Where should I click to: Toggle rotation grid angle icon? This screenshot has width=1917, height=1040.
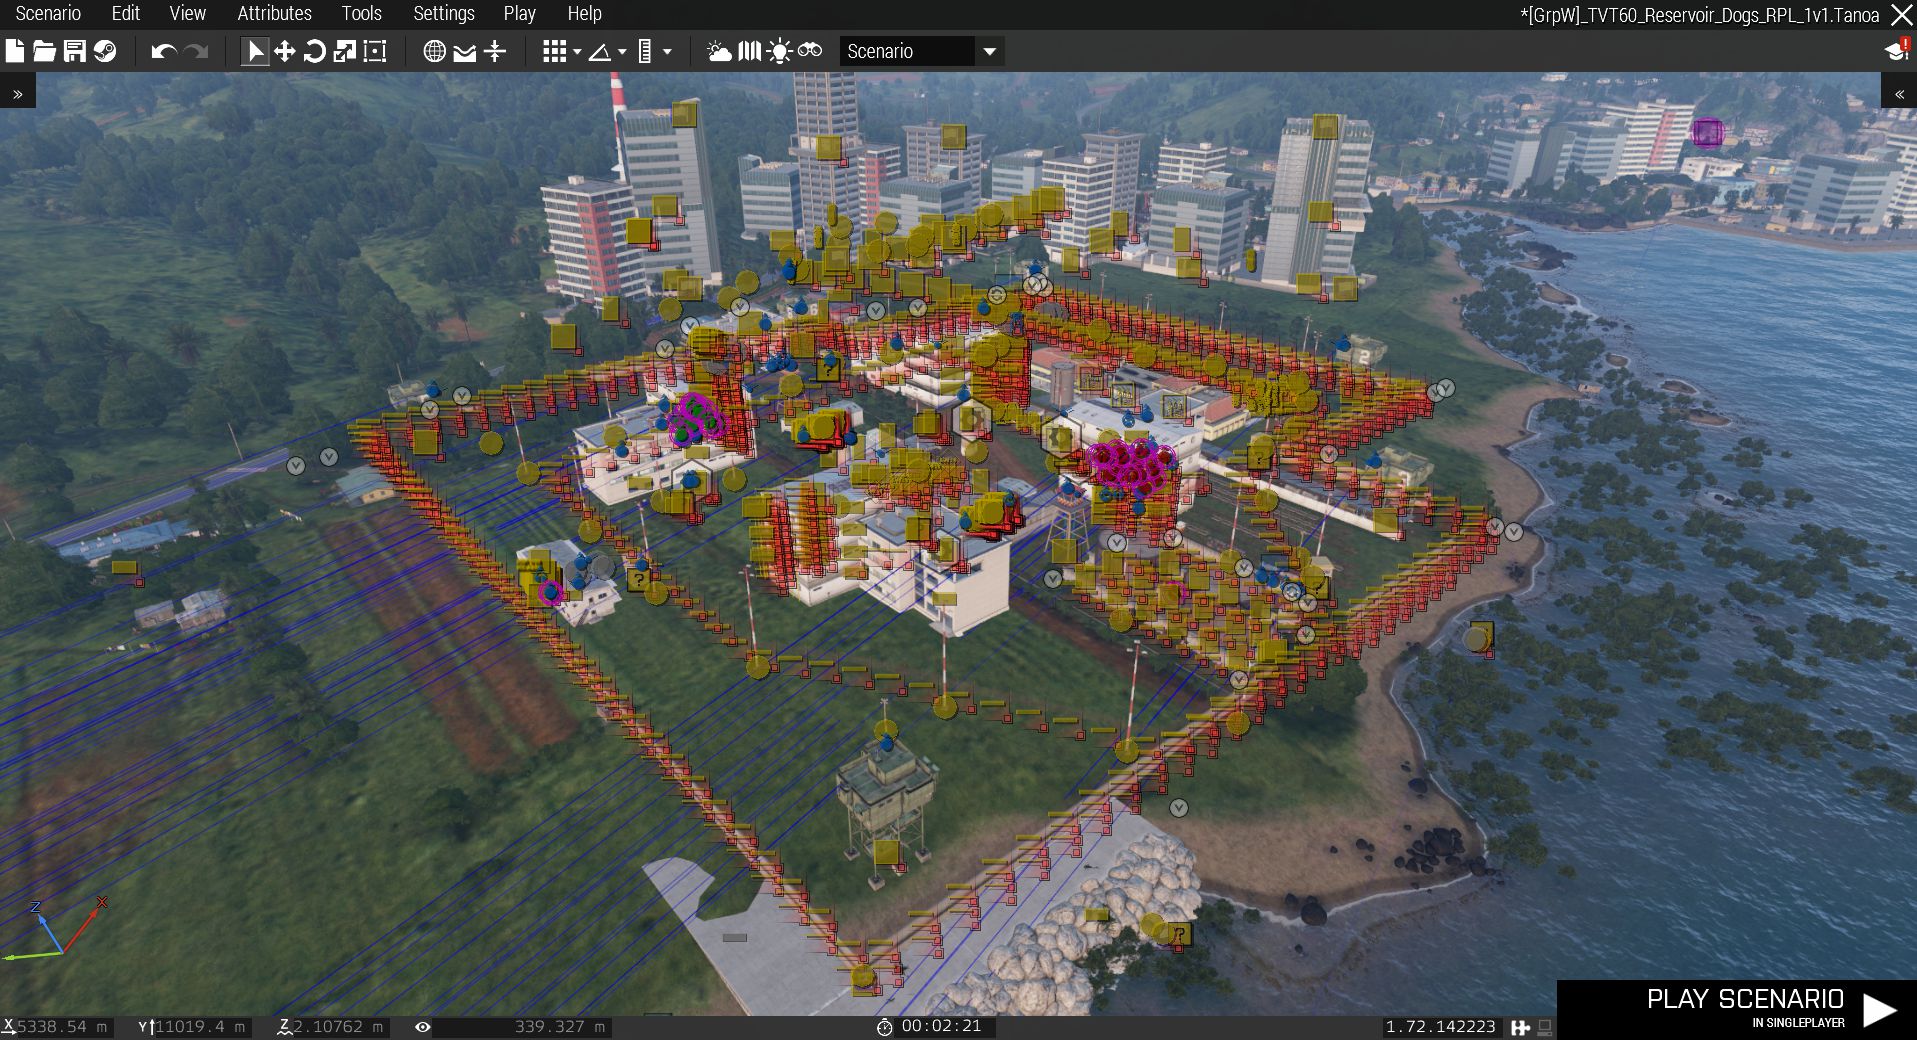click(600, 52)
